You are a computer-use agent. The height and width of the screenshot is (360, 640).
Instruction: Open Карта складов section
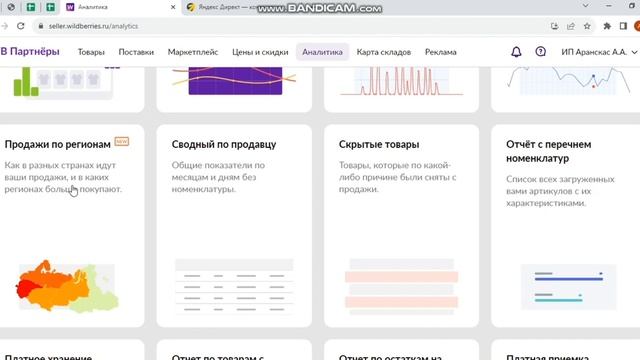click(x=384, y=52)
